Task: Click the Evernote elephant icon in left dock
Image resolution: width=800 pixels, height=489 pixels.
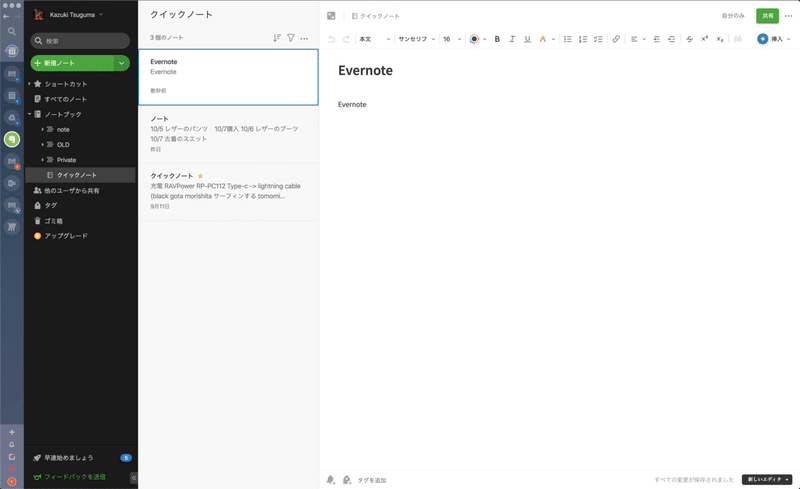Action: pyautogui.click(x=12, y=139)
